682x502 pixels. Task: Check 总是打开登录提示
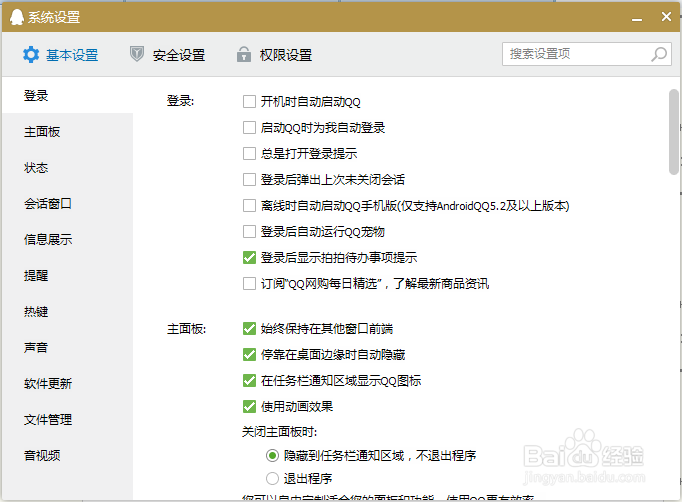[249, 153]
